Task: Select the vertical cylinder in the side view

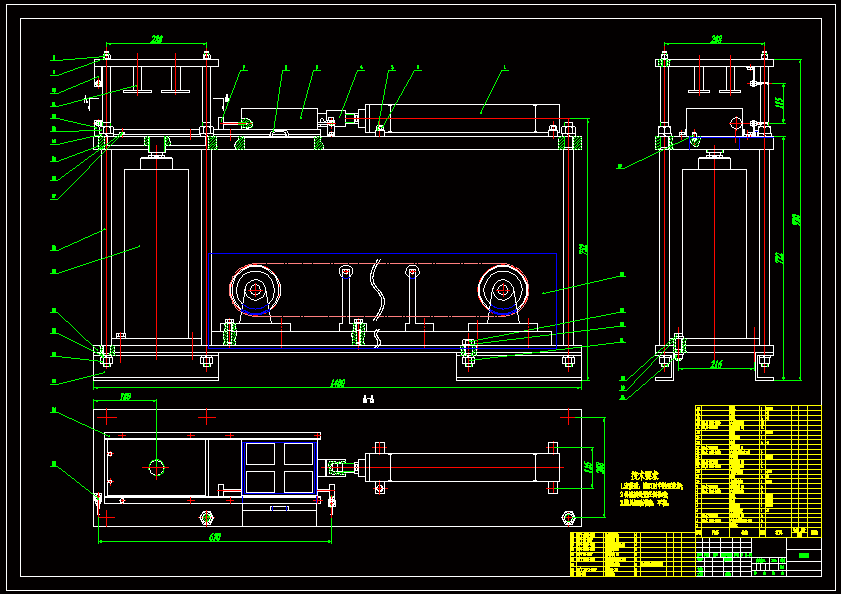Action: 714,253
